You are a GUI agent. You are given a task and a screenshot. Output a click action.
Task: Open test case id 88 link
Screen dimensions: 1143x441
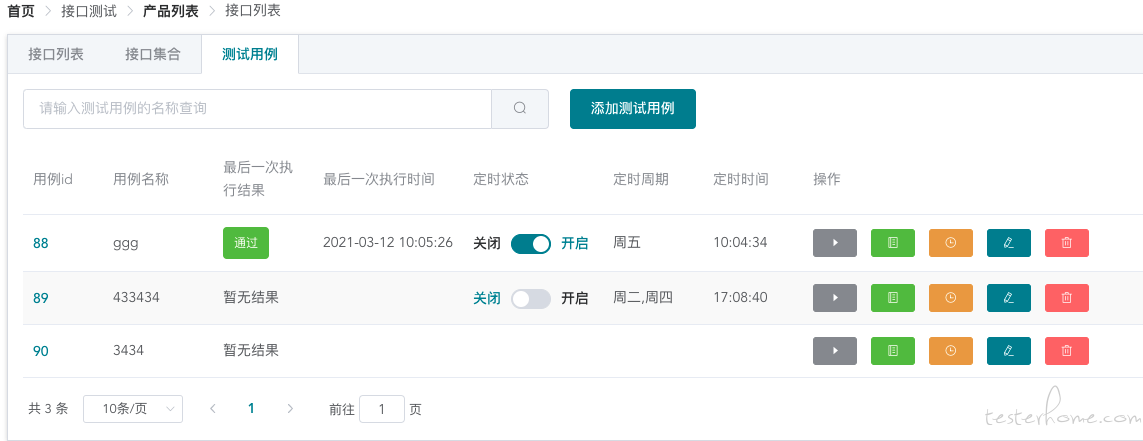click(x=41, y=243)
